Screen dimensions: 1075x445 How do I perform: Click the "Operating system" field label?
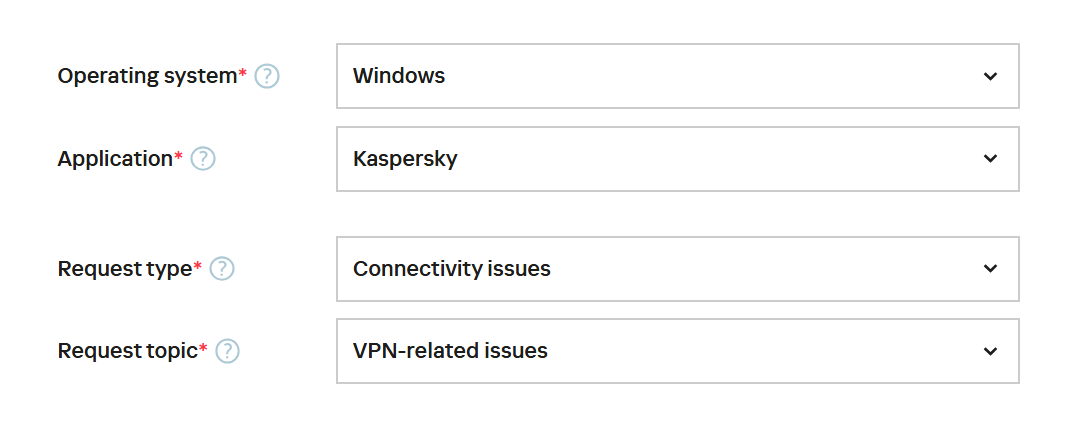click(147, 76)
